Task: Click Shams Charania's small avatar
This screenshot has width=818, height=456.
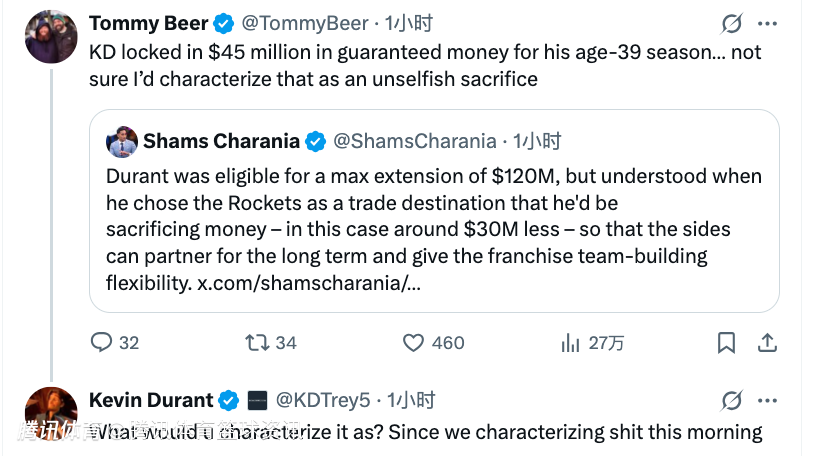Action: (x=122, y=142)
